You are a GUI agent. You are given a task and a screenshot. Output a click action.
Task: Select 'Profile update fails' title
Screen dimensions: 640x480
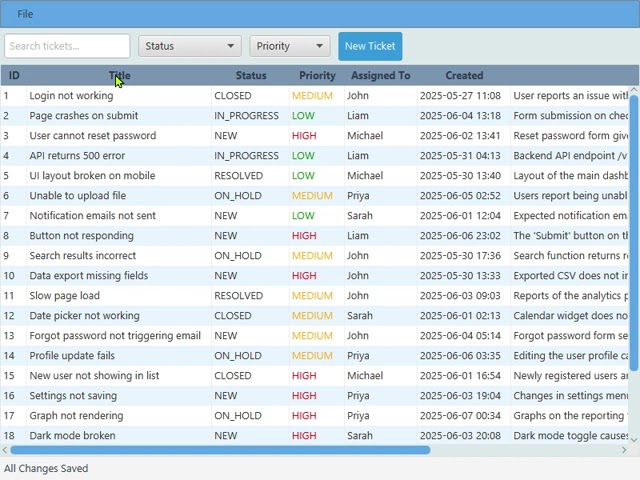72,356
